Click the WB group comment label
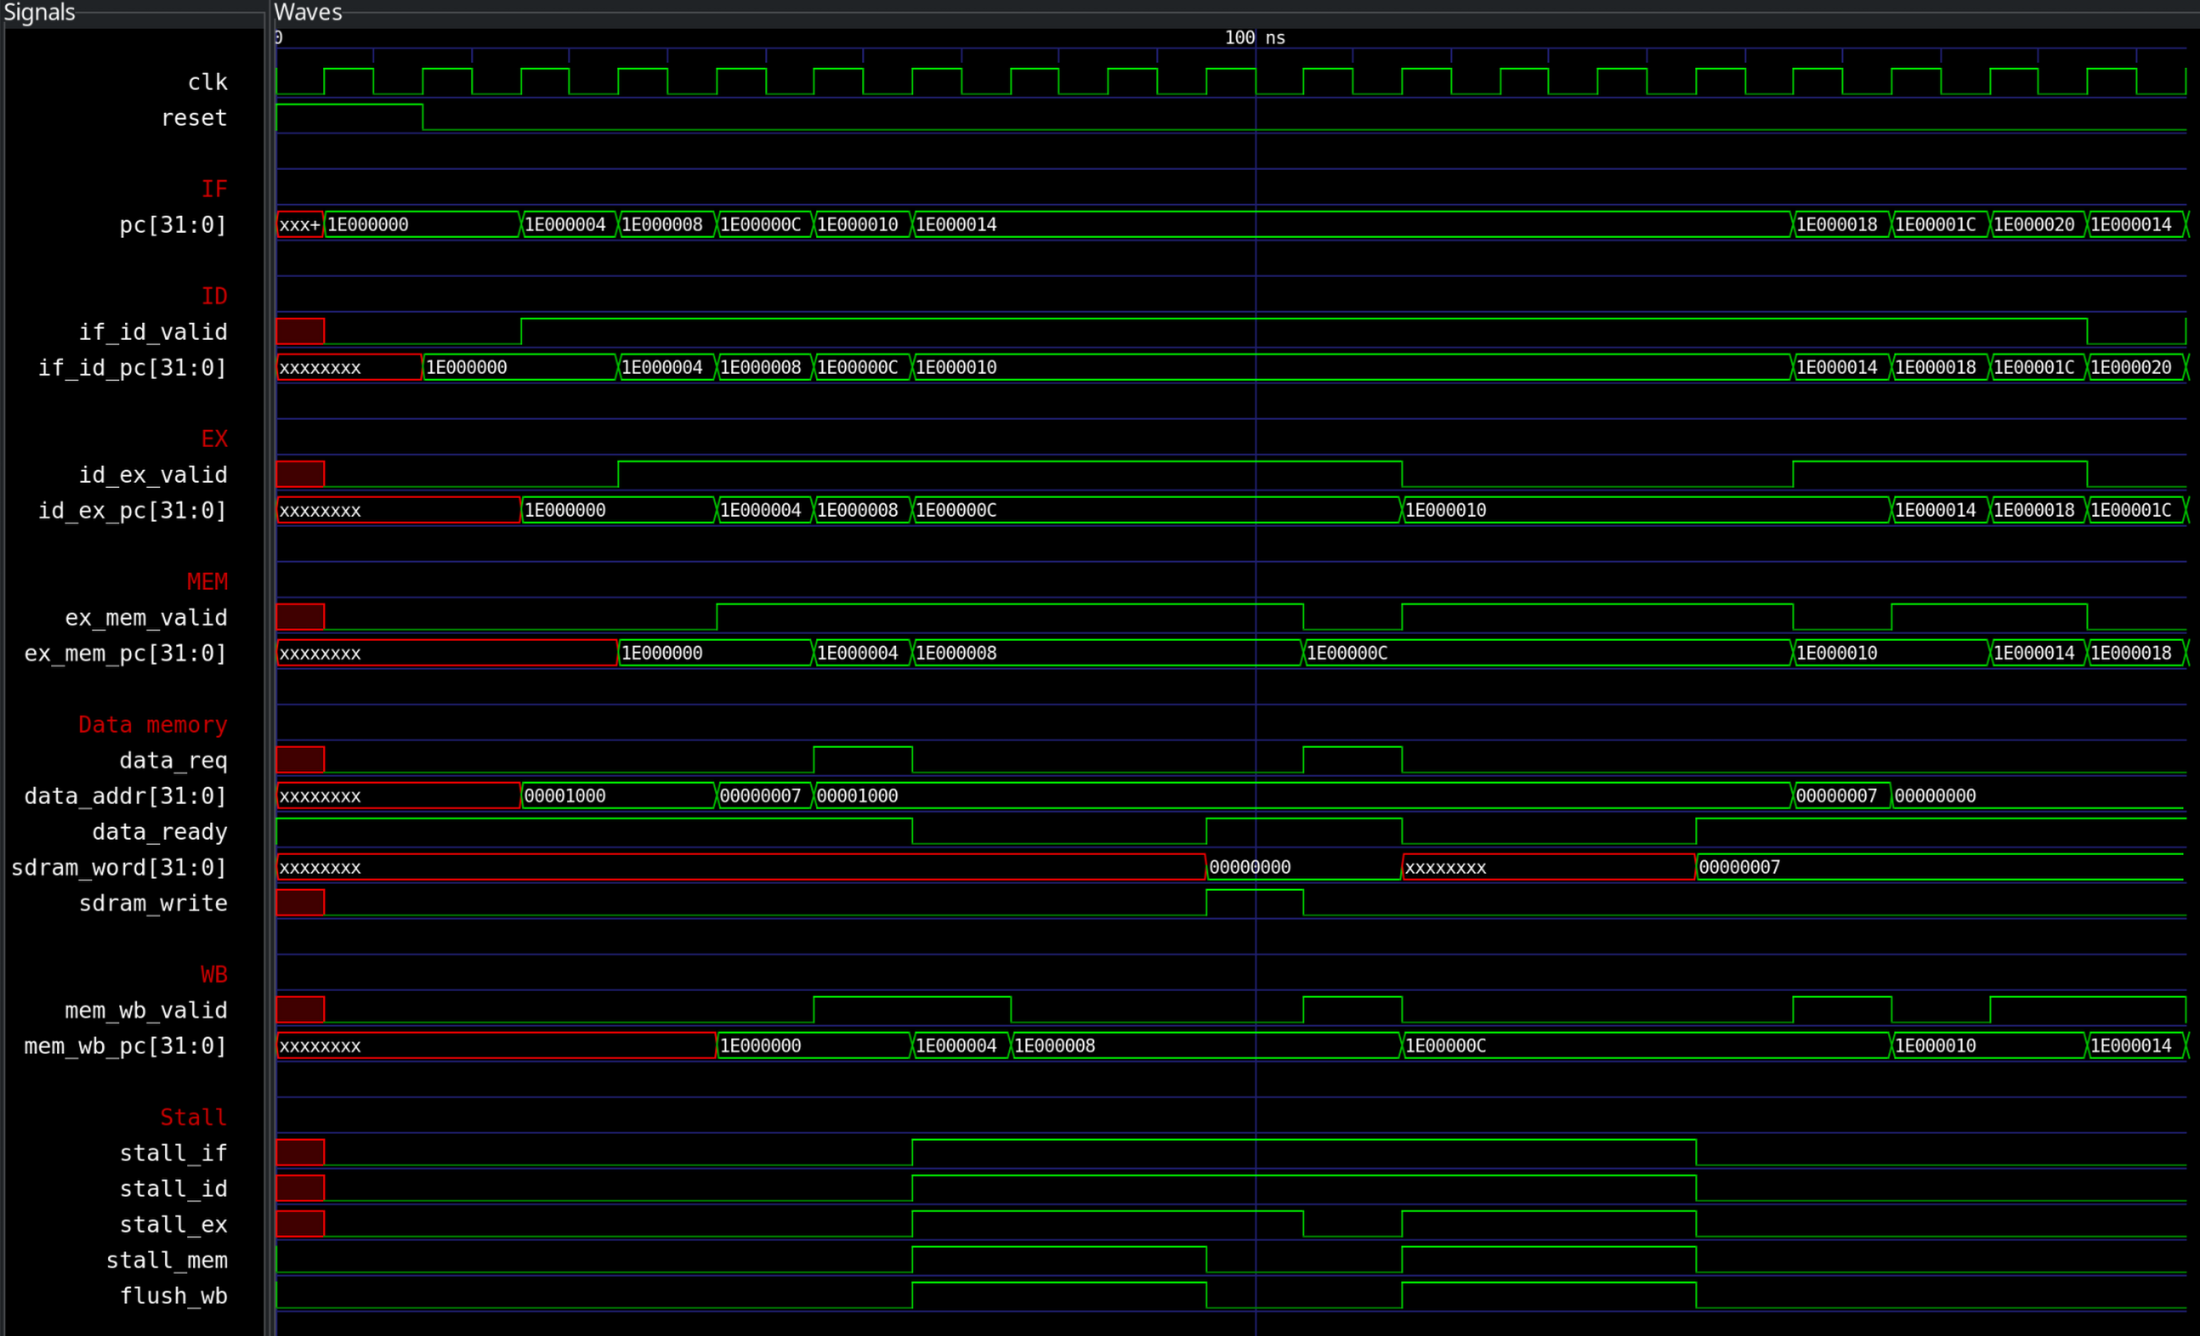The width and height of the screenshot is (2200, 1336). 214,975
